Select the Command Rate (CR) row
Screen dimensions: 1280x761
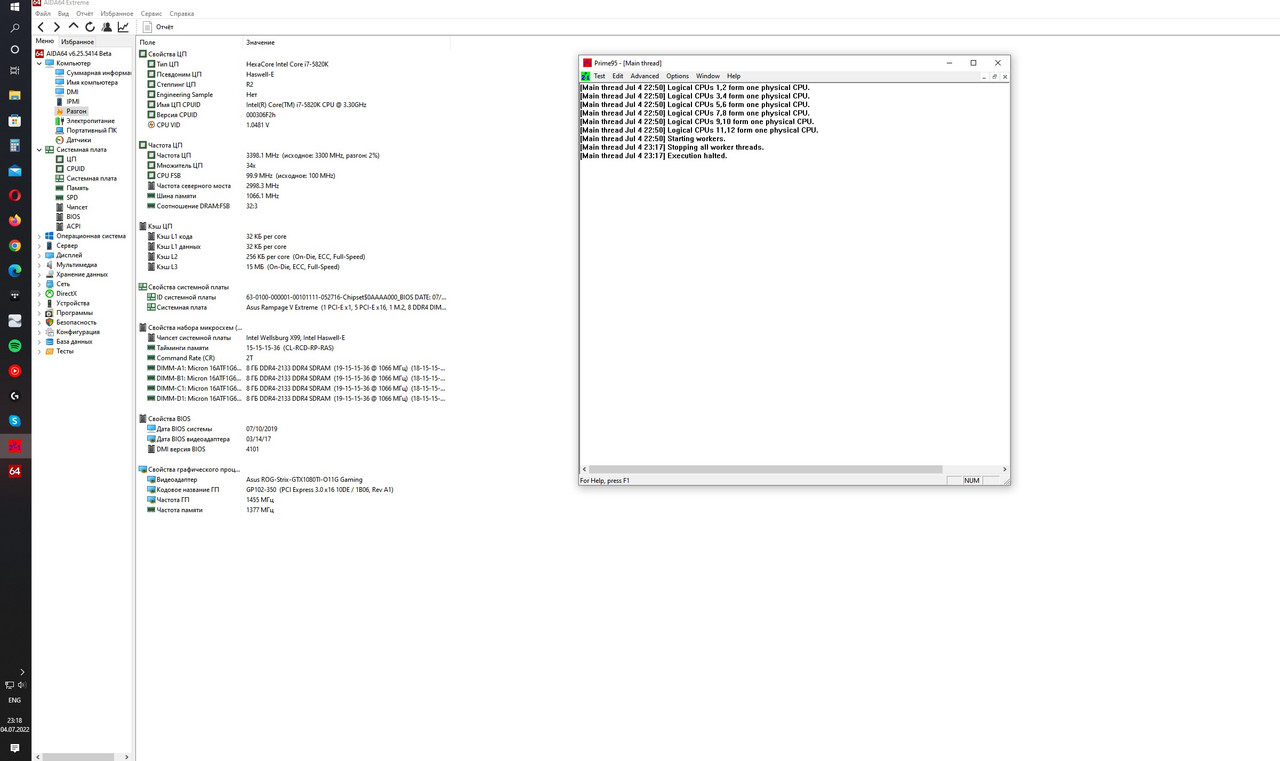(x=293, y=358)
